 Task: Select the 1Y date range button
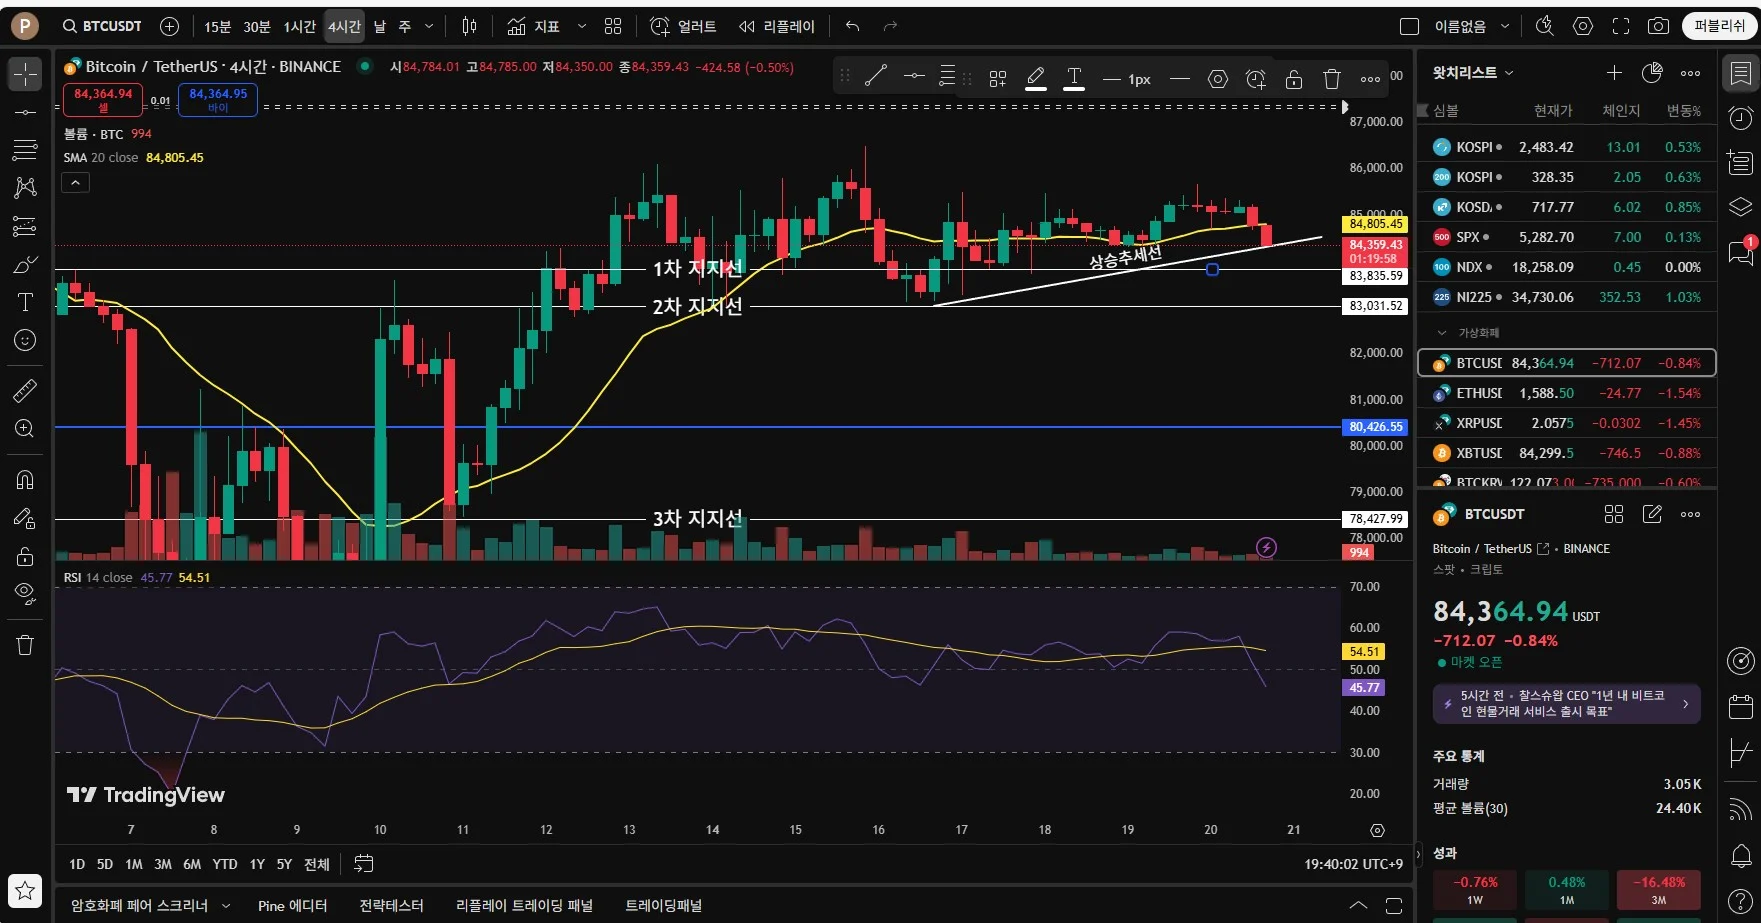point(257,864)
